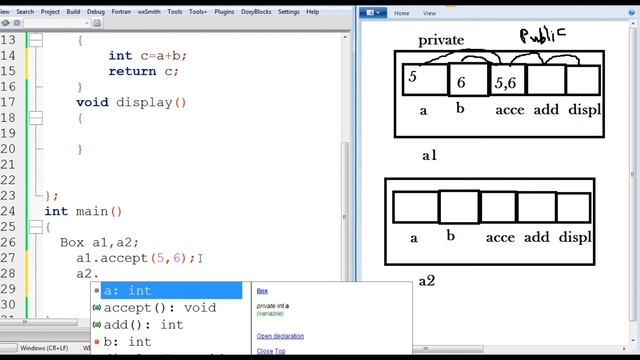
Task: Click the variable icon beside 'a: int'
Action: (x=97, y=290)
